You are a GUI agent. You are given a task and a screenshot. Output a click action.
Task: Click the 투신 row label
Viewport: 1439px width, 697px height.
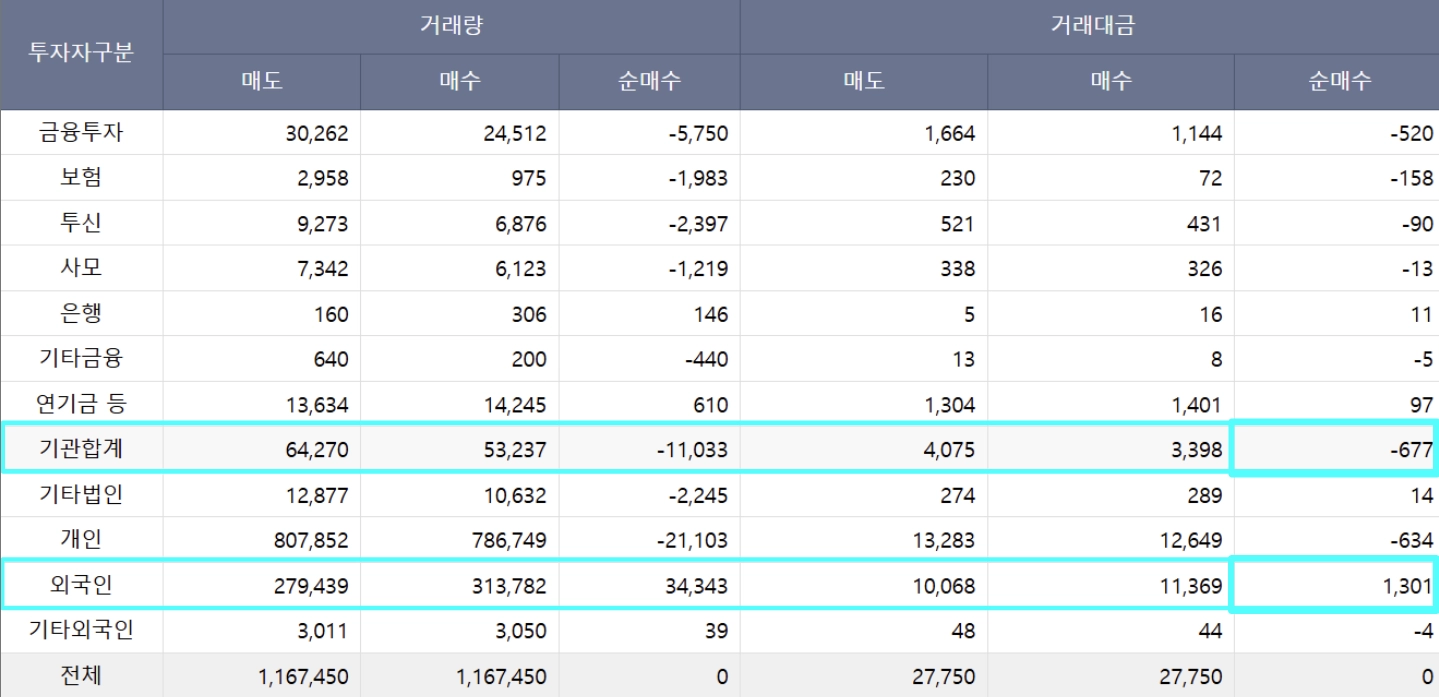pos(81,223)
